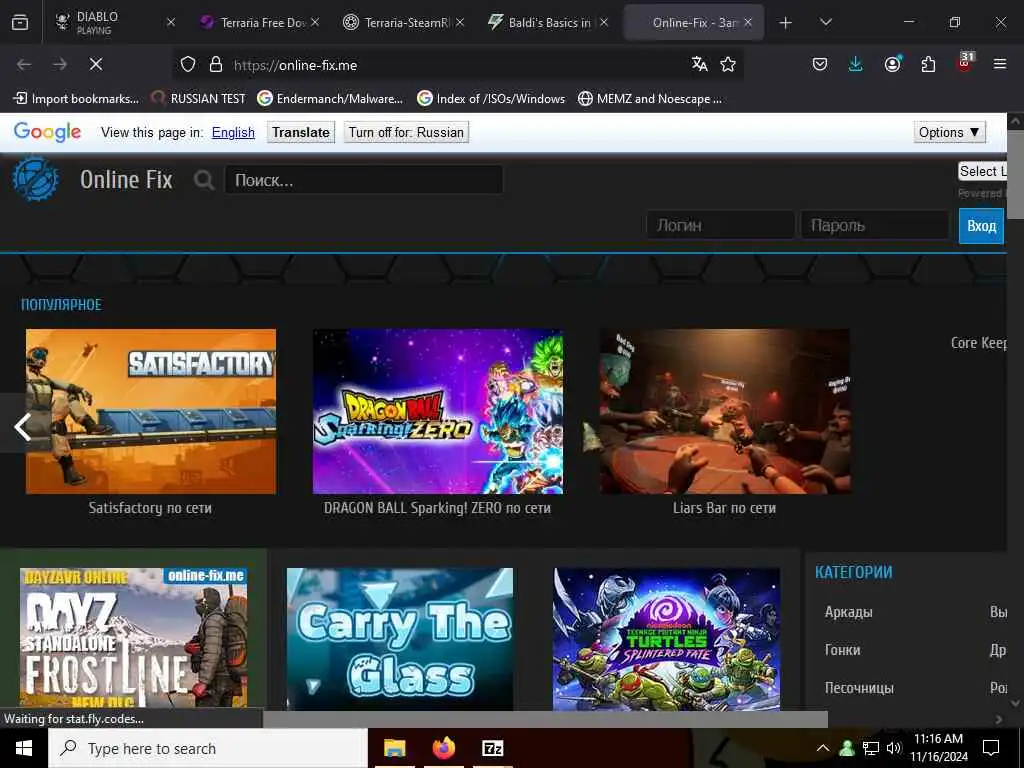
Task: Click the blue Вход login button
Action: [x=981, y=226]
